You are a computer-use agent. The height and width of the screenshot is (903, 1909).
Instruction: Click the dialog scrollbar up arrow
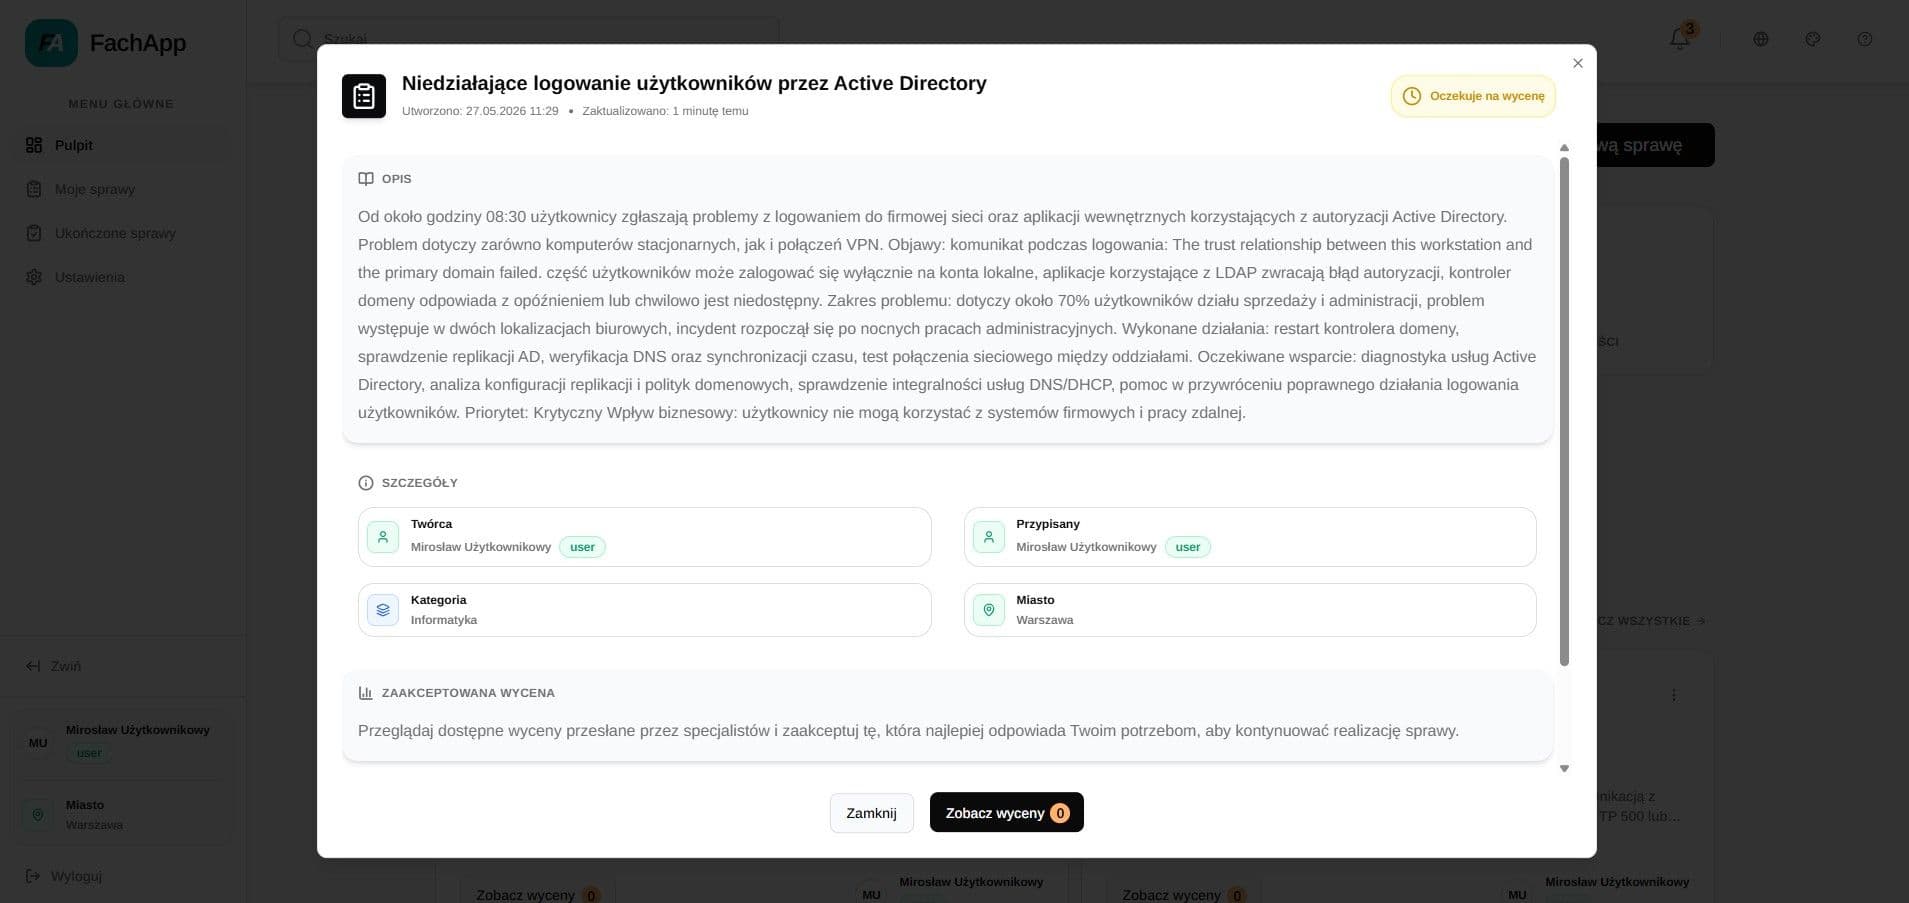1564,148
